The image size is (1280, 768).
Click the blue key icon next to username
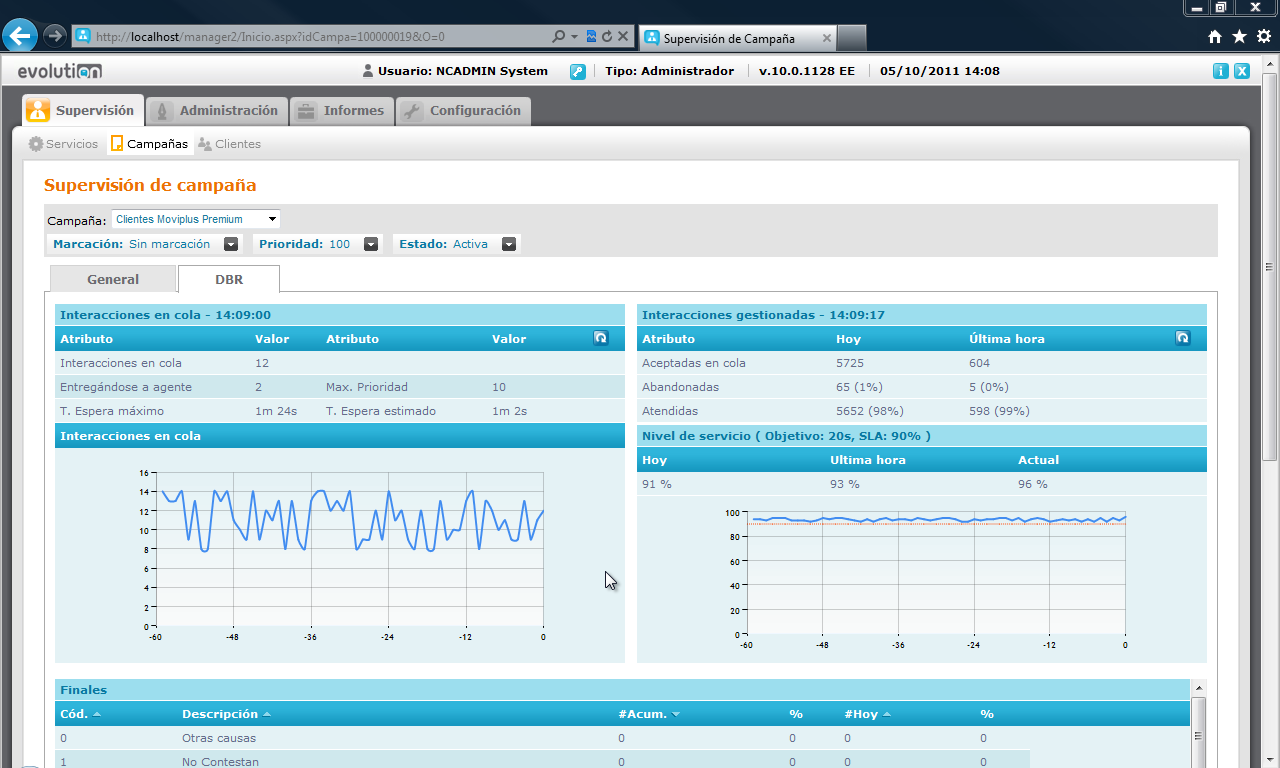pos(578,71)
